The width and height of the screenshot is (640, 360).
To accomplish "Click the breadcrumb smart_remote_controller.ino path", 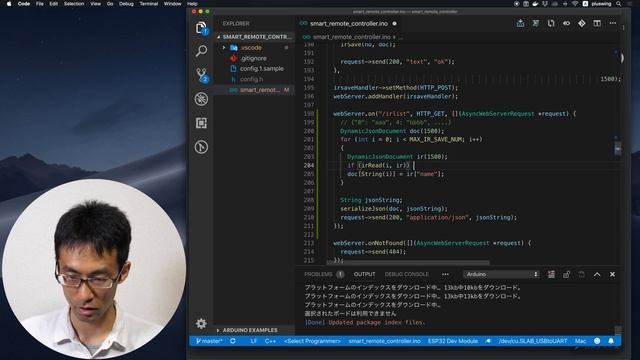I will pyautogui.click(x=351, y=37).
